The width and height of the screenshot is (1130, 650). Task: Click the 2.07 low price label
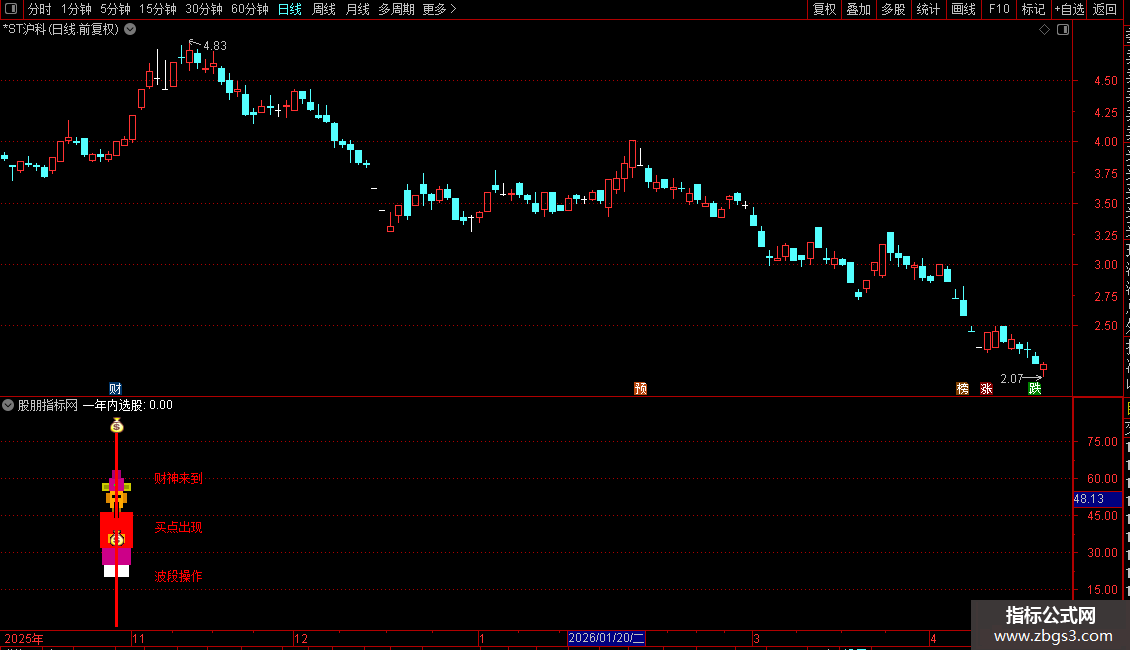pos(1012,378)
